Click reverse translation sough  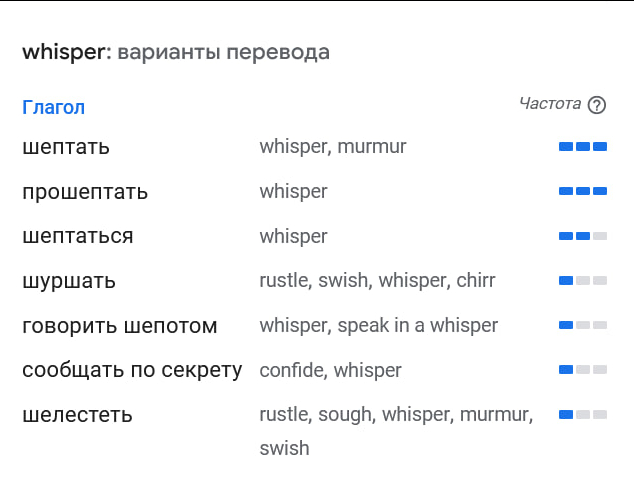click(345, 414)
